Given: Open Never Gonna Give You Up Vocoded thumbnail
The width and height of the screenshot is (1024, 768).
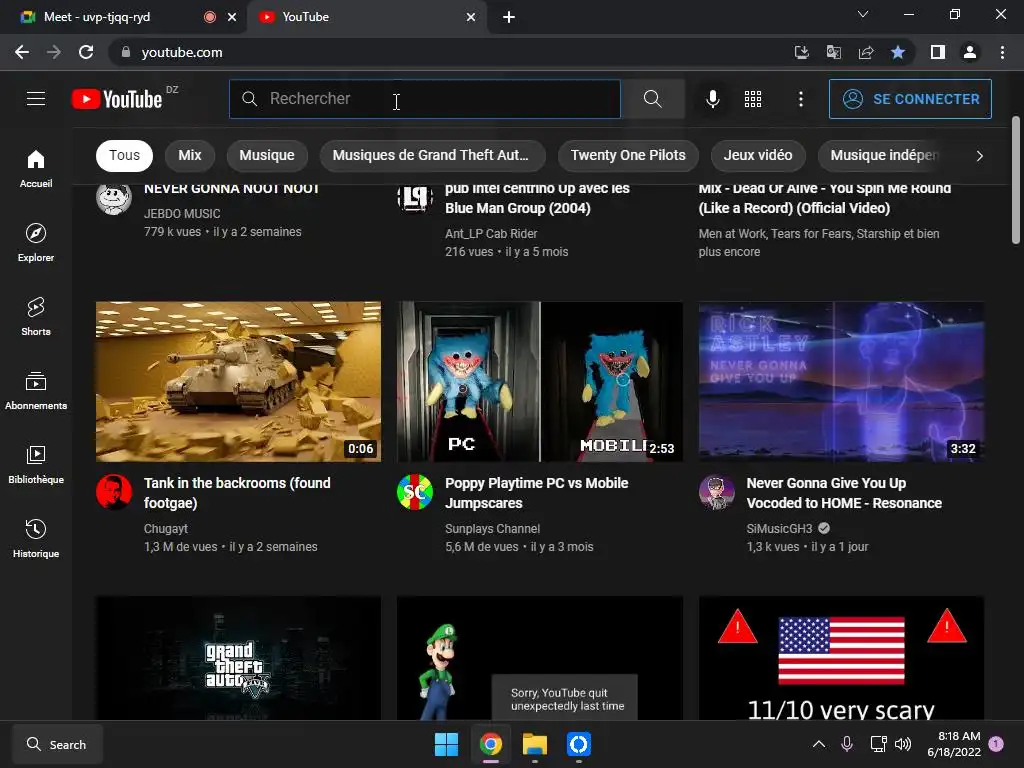Looking at the screenshot, I should tap(841, 381).
